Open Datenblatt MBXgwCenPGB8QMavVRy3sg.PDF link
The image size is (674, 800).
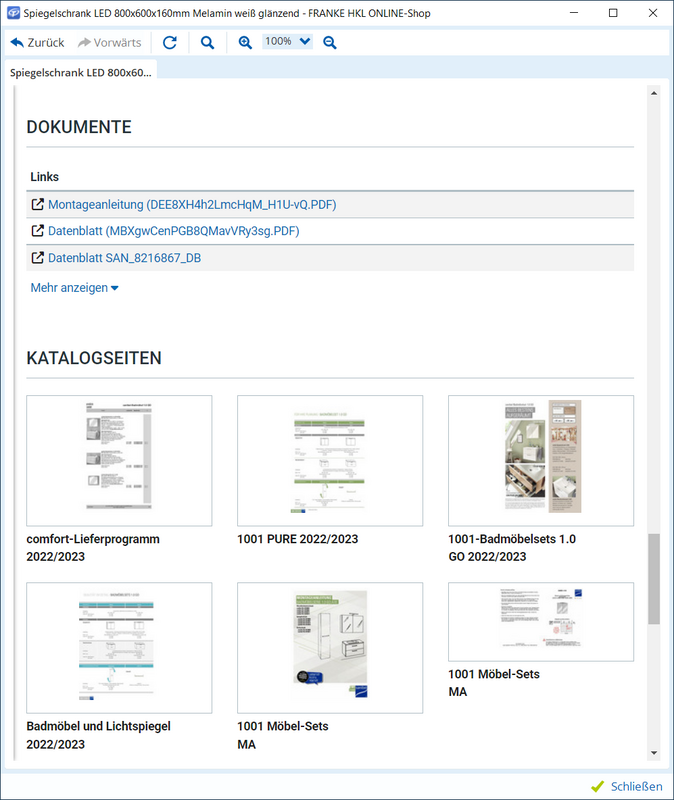tap(173, 231)
